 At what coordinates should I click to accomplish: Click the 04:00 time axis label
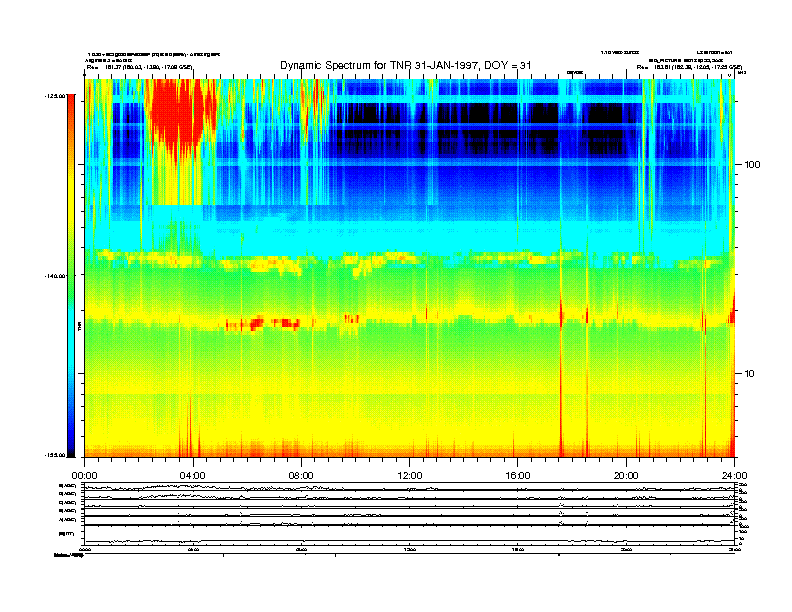[193, 476]
